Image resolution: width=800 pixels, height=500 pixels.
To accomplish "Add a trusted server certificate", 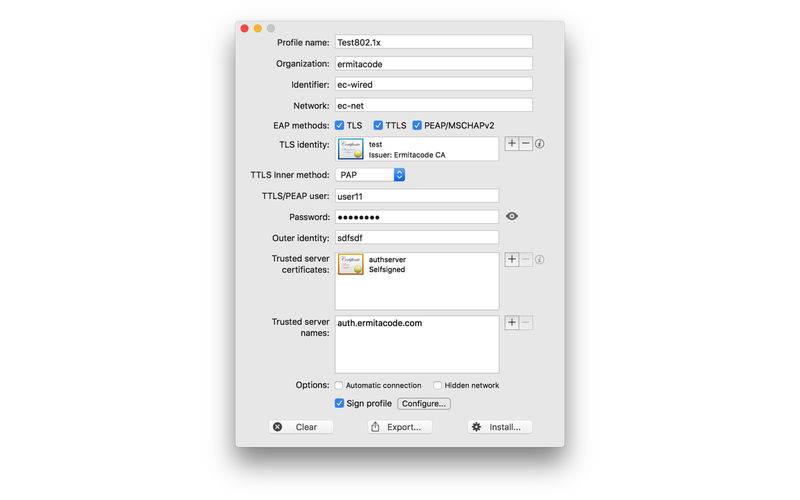I will point(512,259).
